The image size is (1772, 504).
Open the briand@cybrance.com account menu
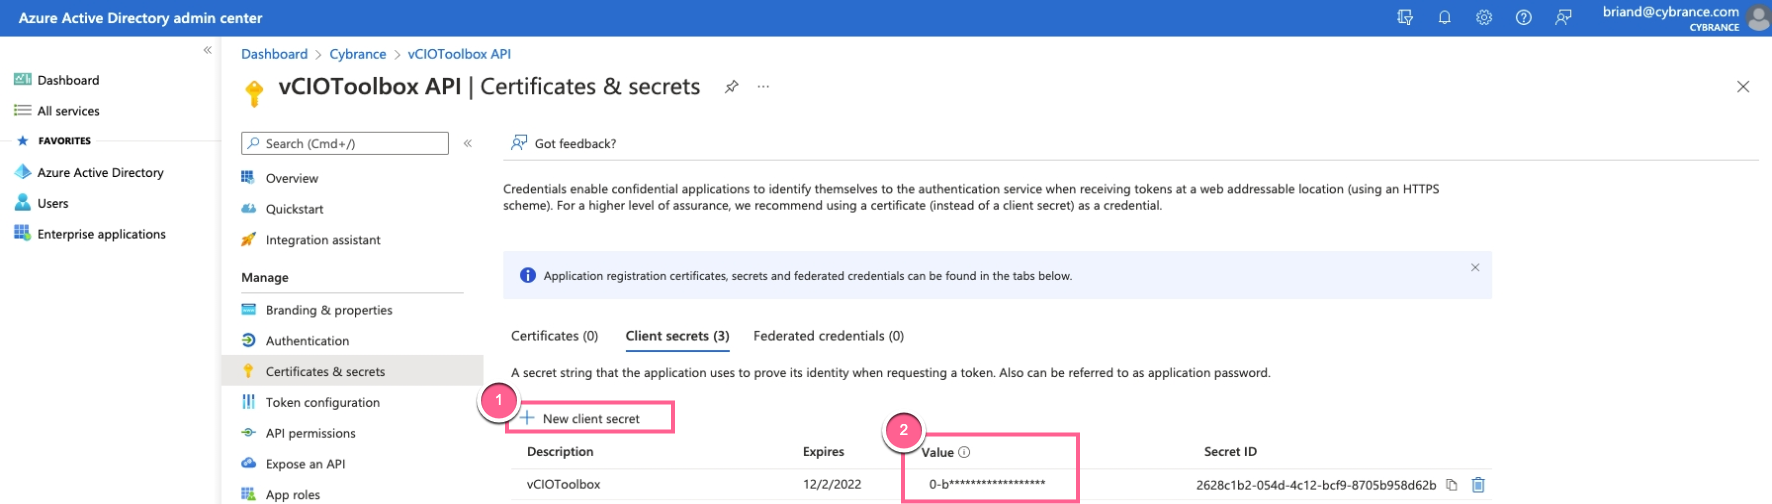tap(1684, 18)
